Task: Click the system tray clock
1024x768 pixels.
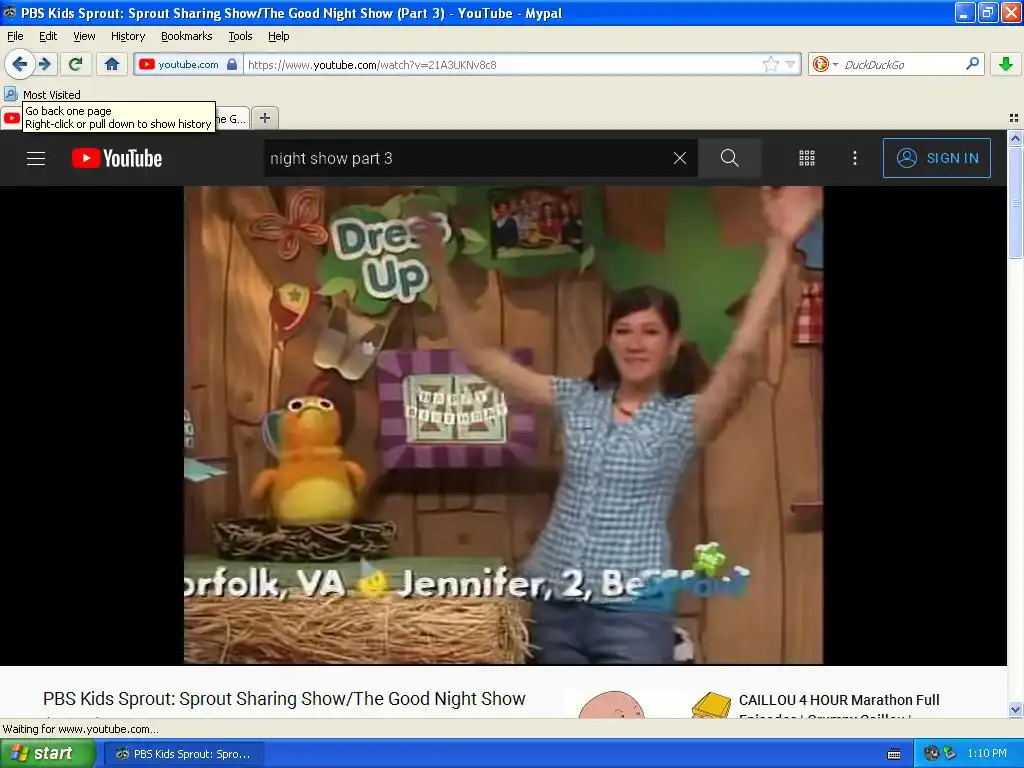Action: (x=986, y=754)
